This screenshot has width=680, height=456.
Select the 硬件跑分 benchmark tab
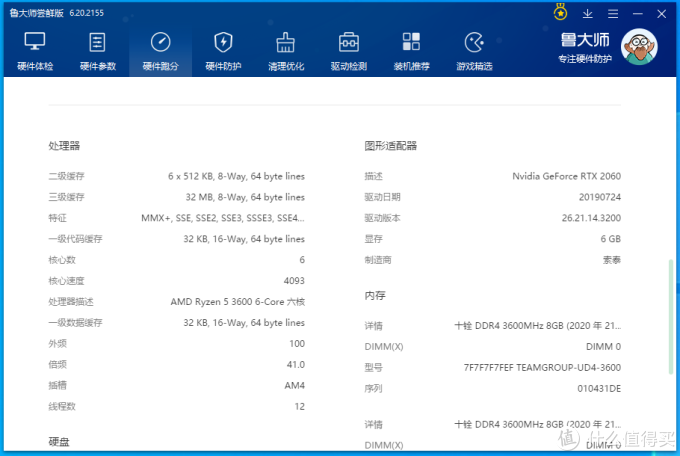[160, 52]
